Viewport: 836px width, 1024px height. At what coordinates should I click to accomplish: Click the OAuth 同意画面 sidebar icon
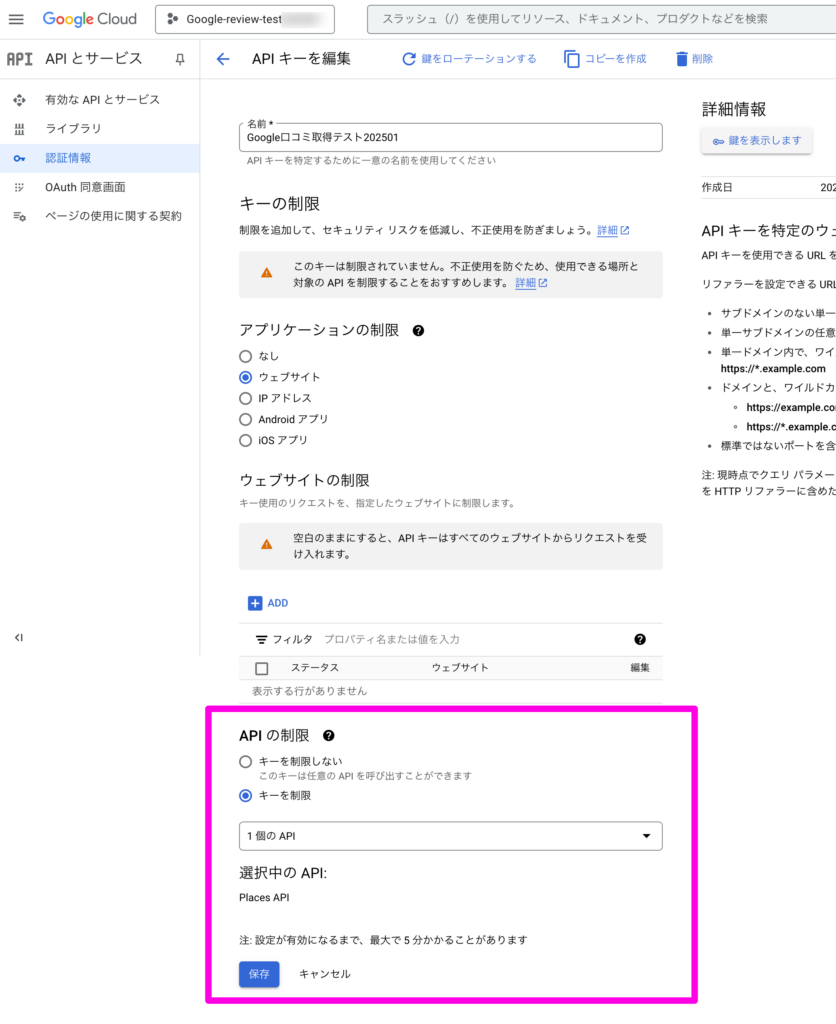[20, 187]
